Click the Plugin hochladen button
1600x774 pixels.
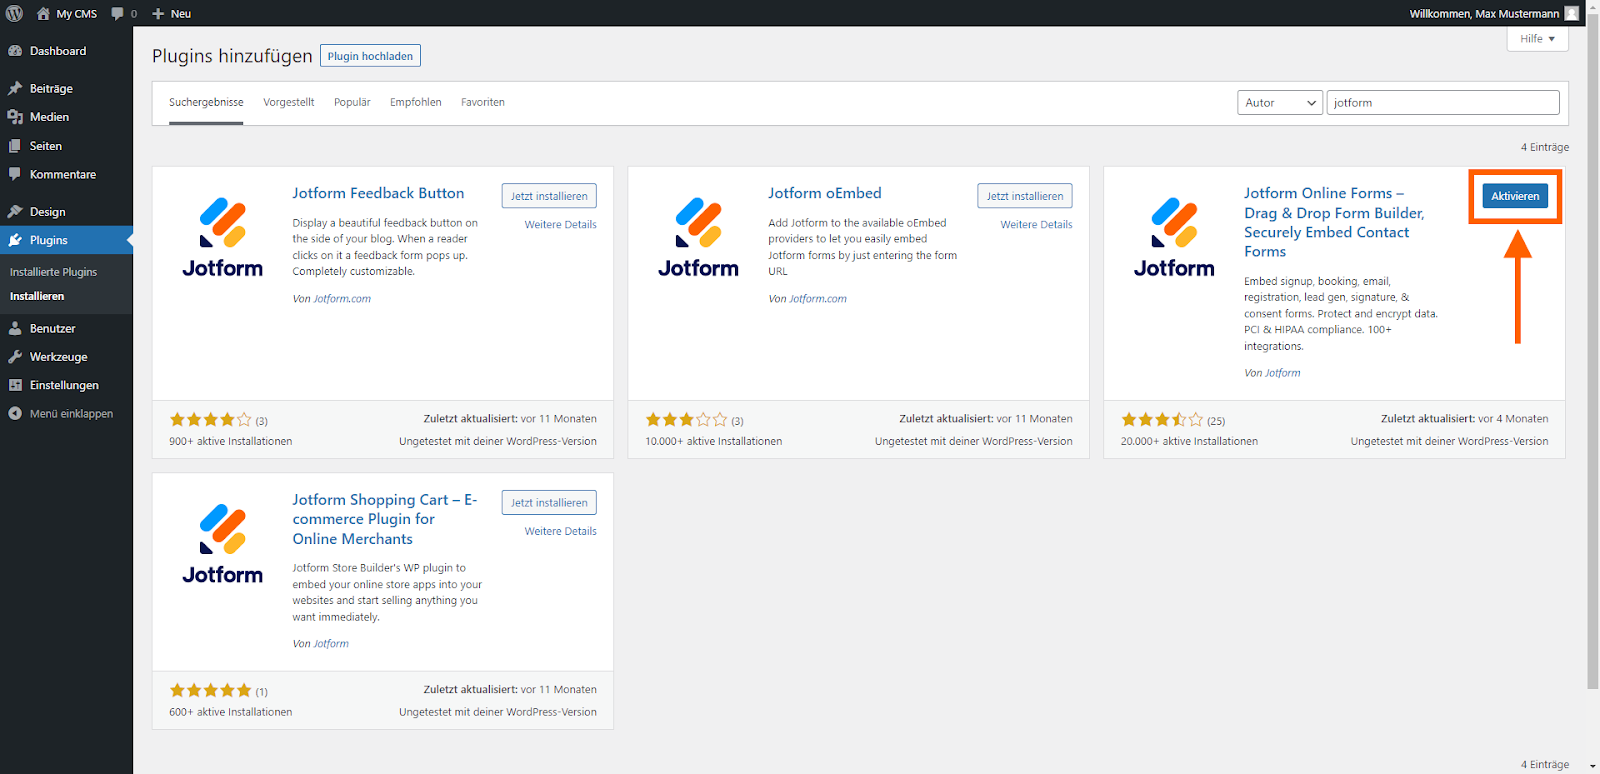pyautogui.click(x=370, y=56)
